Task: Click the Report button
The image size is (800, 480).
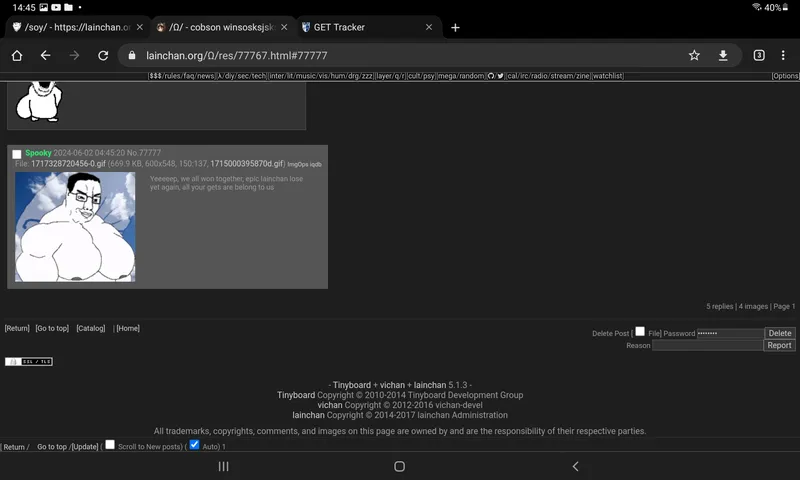Action: click(x=779, y=345)
